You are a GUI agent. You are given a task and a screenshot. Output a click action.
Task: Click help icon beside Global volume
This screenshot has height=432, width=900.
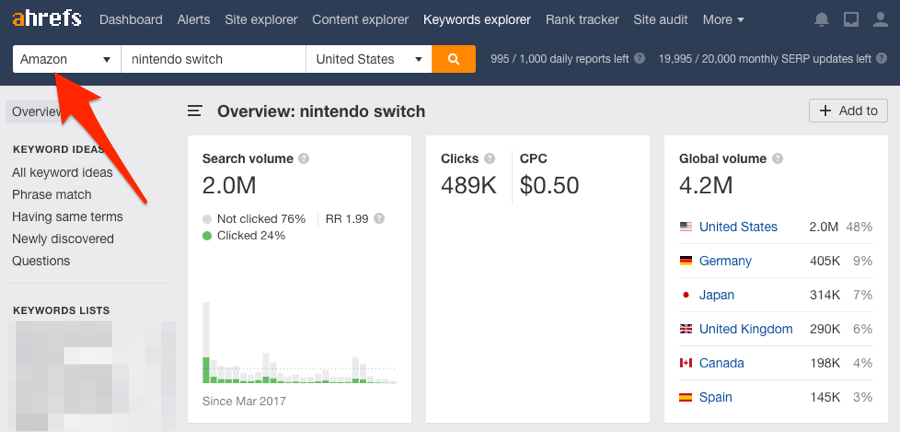coord(777,159)
